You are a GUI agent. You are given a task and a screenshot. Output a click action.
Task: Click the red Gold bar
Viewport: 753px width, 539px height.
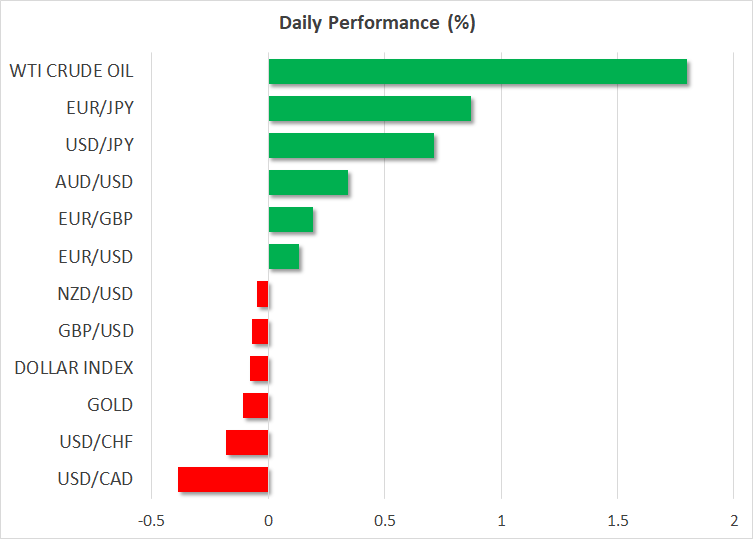pos(256,405)
